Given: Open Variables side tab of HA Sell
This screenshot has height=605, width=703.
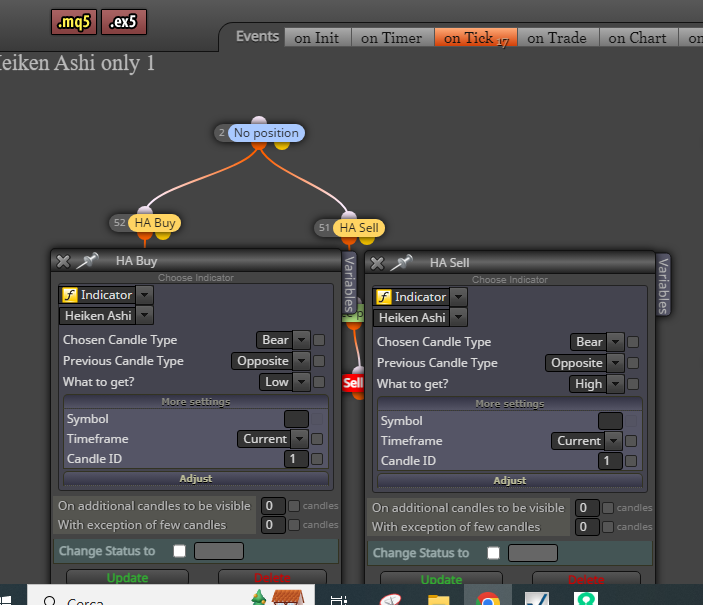Looking at the screenshot, I should (663, 286).
